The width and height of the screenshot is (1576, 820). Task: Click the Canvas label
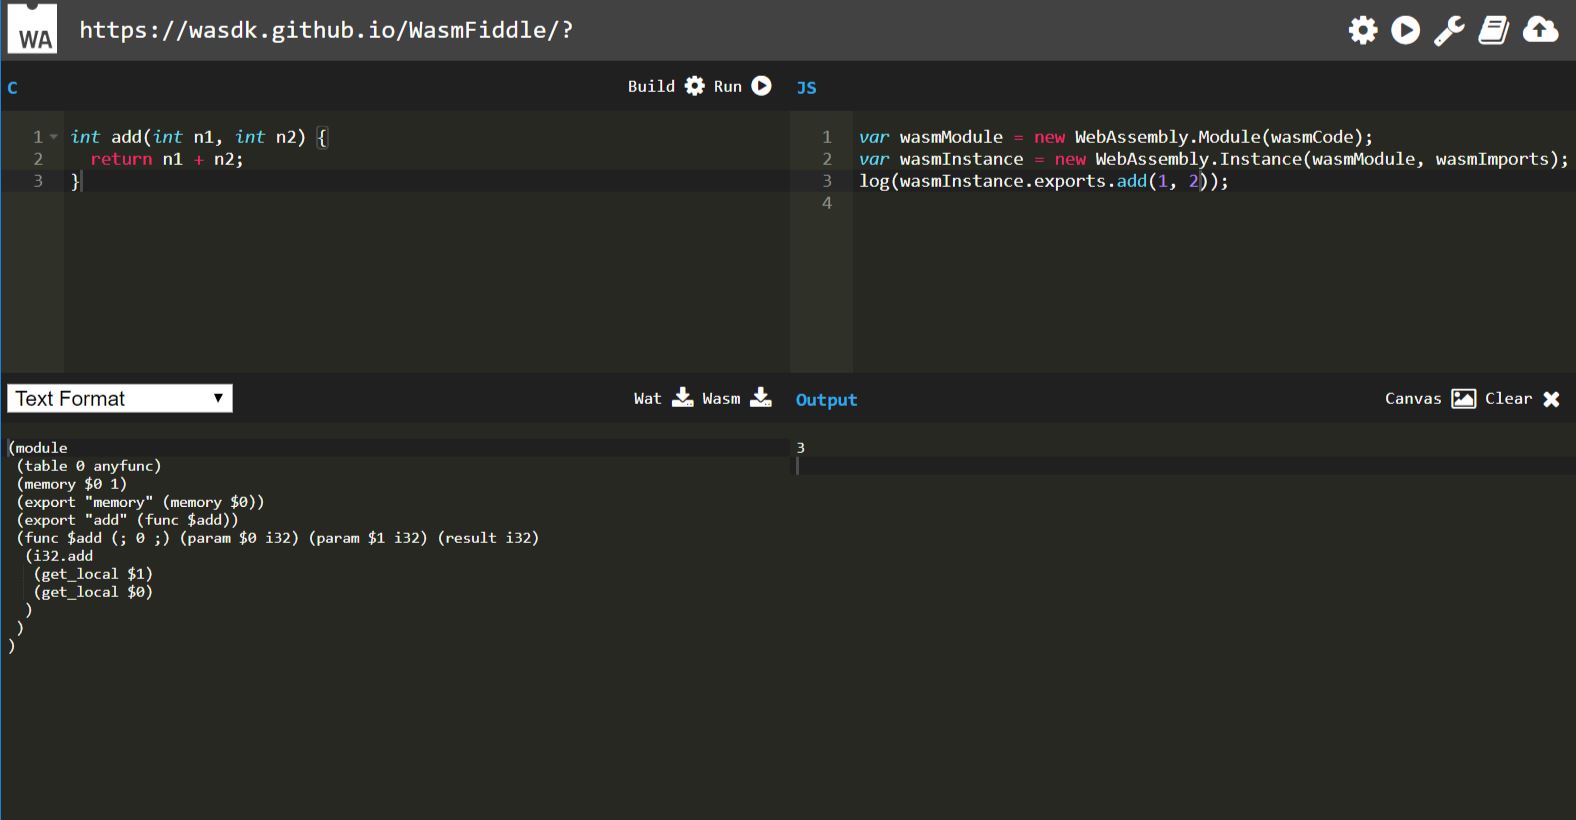coord(1413,398)
